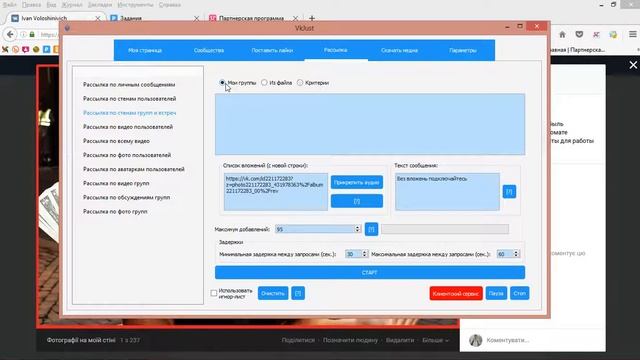The width and height of the screenshot is (640, 360).
Task: Select Рассылка по аватаркам пользователей
Action: pos(133,169)
